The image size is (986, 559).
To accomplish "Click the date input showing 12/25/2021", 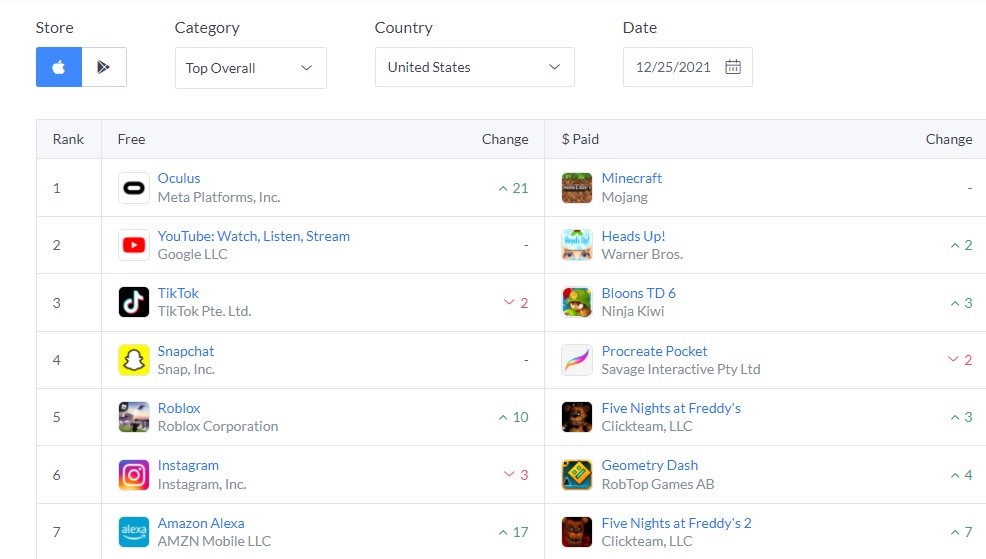I will point(673,67).
